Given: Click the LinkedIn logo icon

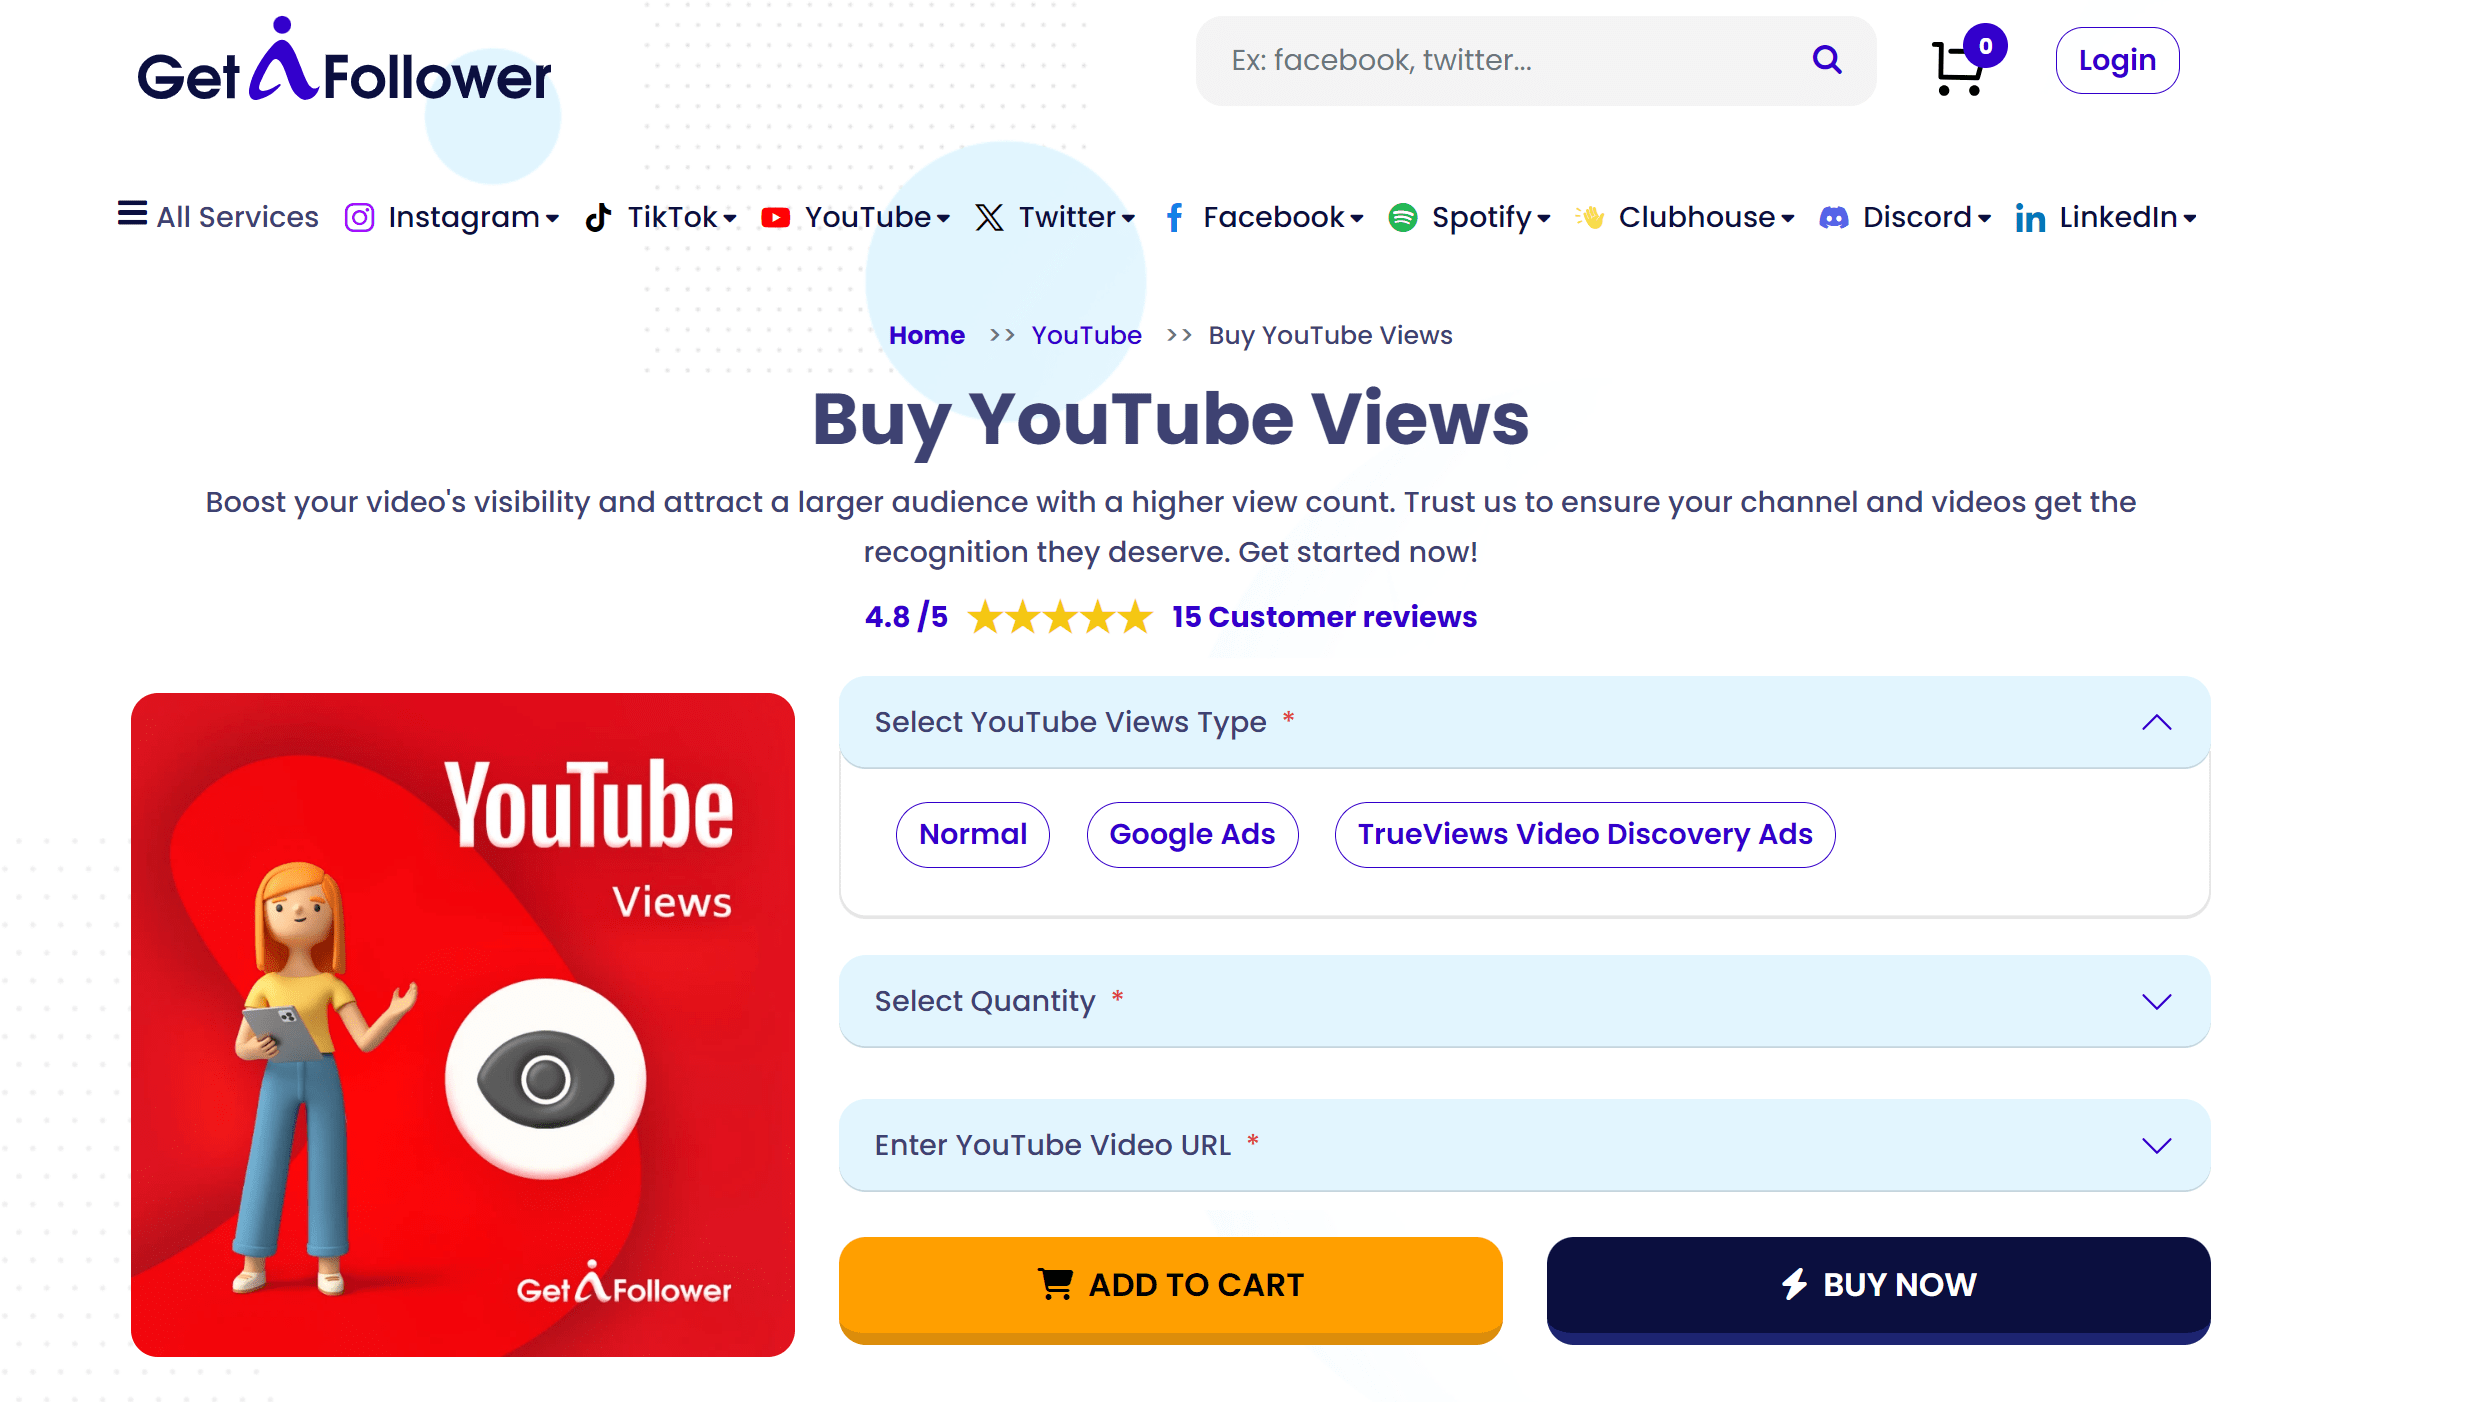Looking at the screenshot, I should tap(2029, 218).
